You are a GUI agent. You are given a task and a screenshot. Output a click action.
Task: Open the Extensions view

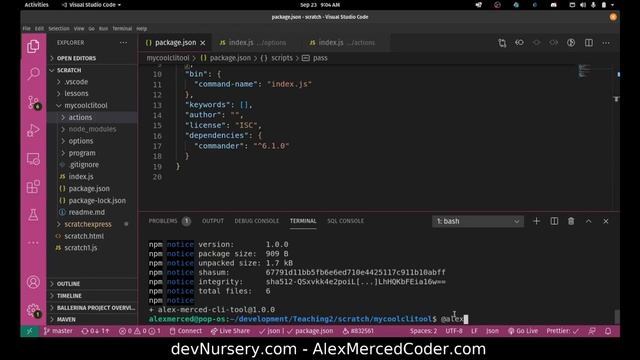click(33, 187)
